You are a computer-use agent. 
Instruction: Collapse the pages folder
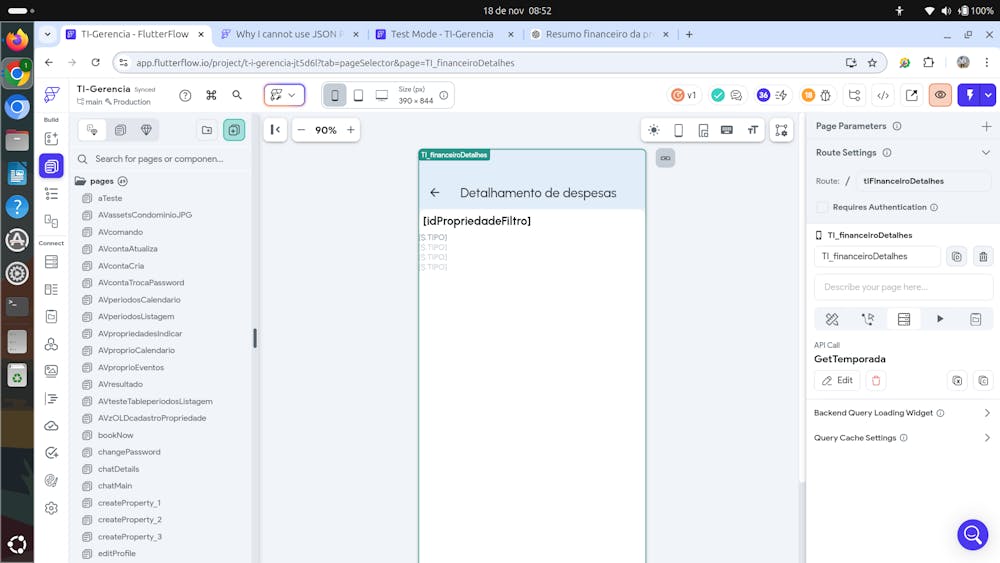pyautogui.click(x=80, y=181)
